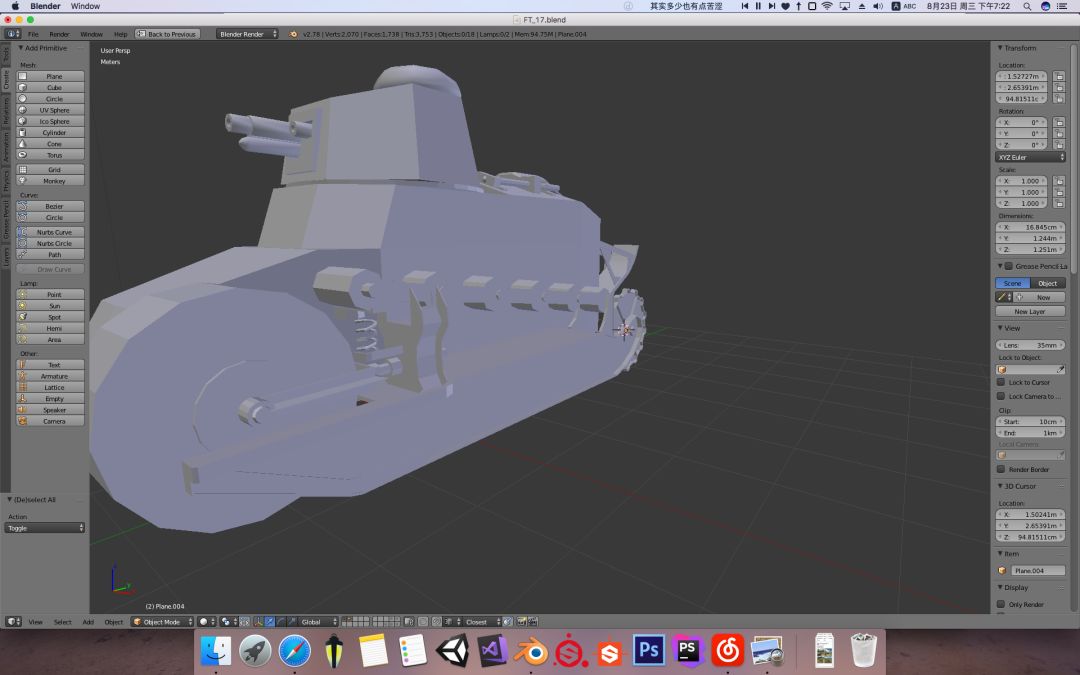Click the lock icon beside Rotation X
Image resolution: width=1080 pixels, height=675 pixels.
(1059, 122)
